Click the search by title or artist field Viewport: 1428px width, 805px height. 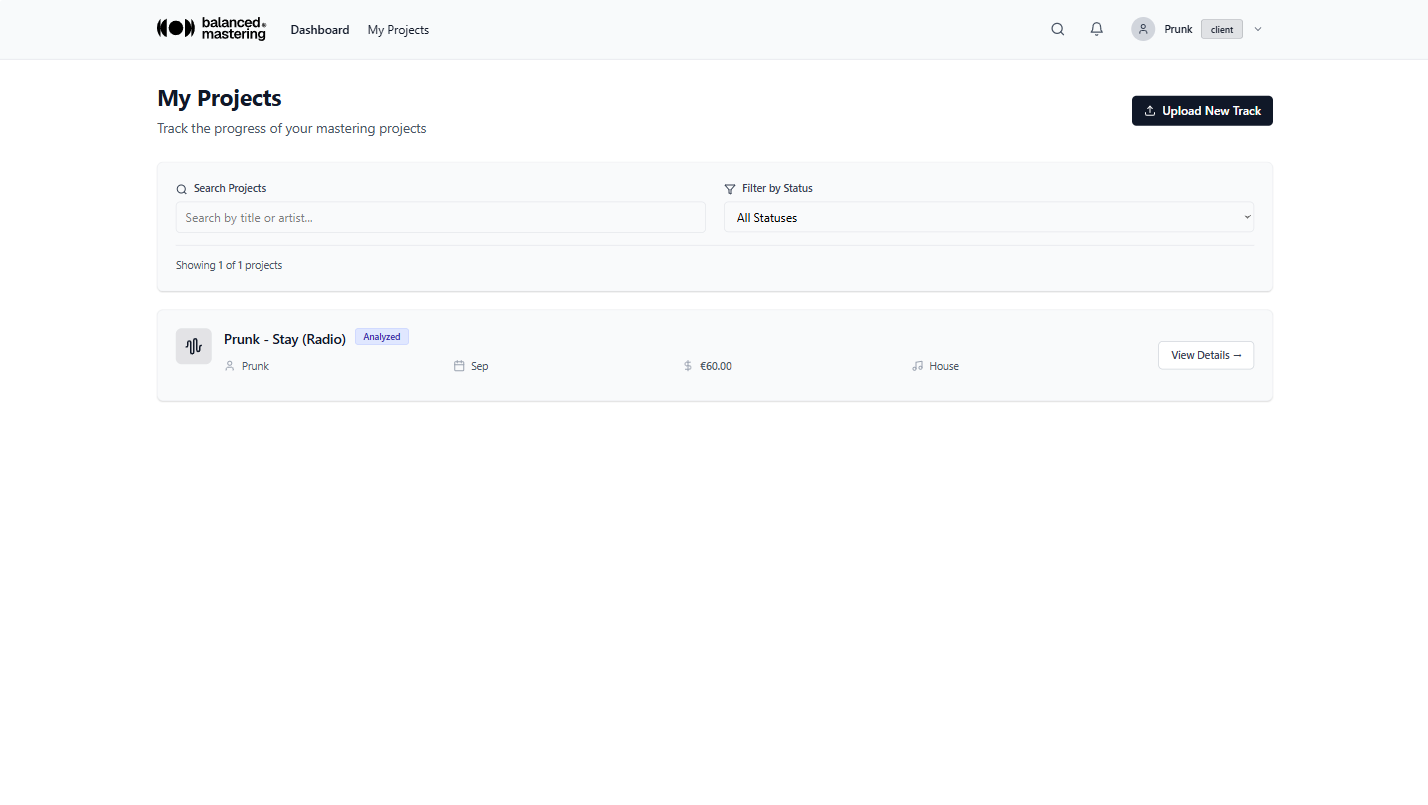coord(440,217)
